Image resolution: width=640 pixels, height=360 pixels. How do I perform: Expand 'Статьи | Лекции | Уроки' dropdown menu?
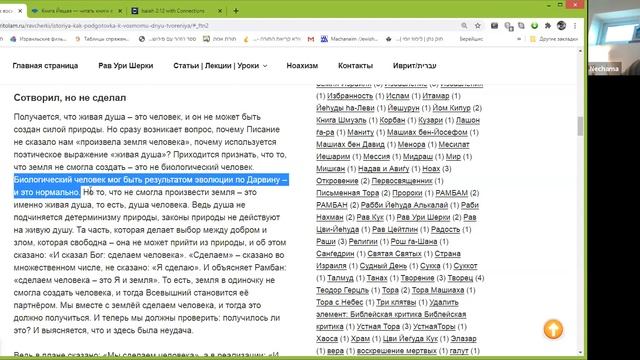click(x=220, y=66)
